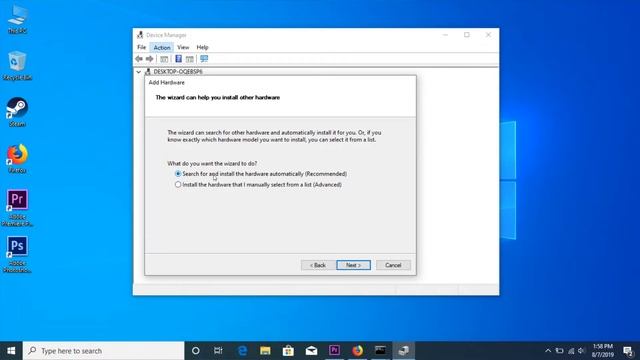640x360 pixels.
Task: Switch to the Command Prompt taskbar item
Action: pos(380,351)
